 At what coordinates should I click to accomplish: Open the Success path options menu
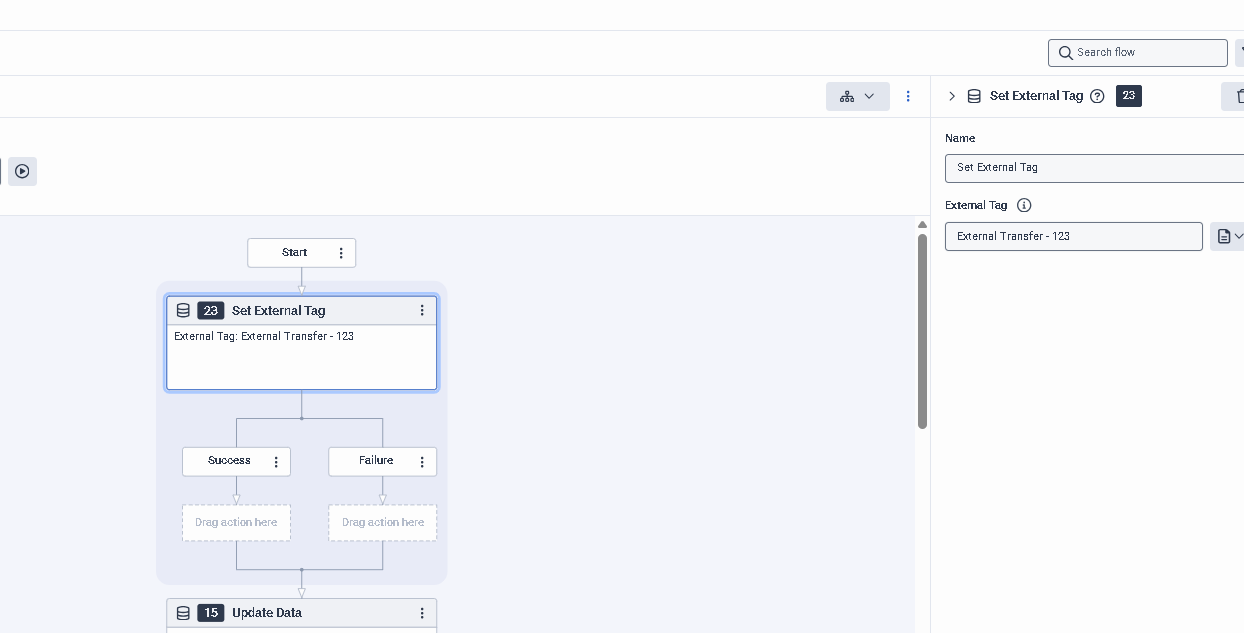coord(276,462)
